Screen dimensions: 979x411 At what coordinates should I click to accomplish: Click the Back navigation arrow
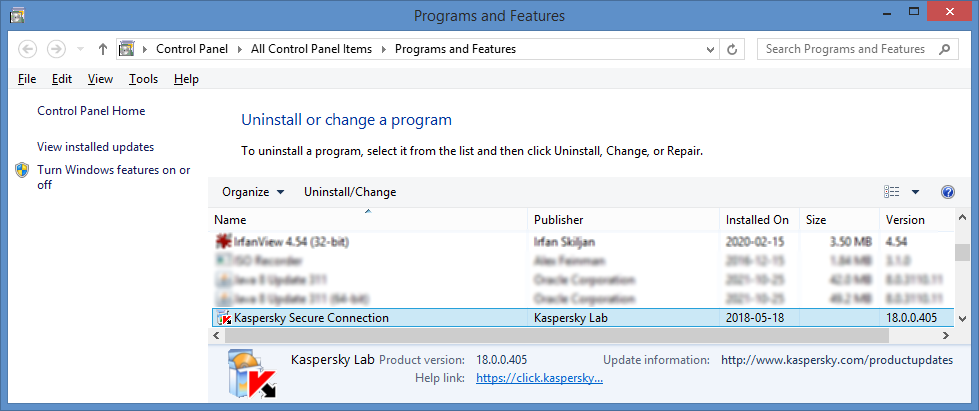point(28,49)
